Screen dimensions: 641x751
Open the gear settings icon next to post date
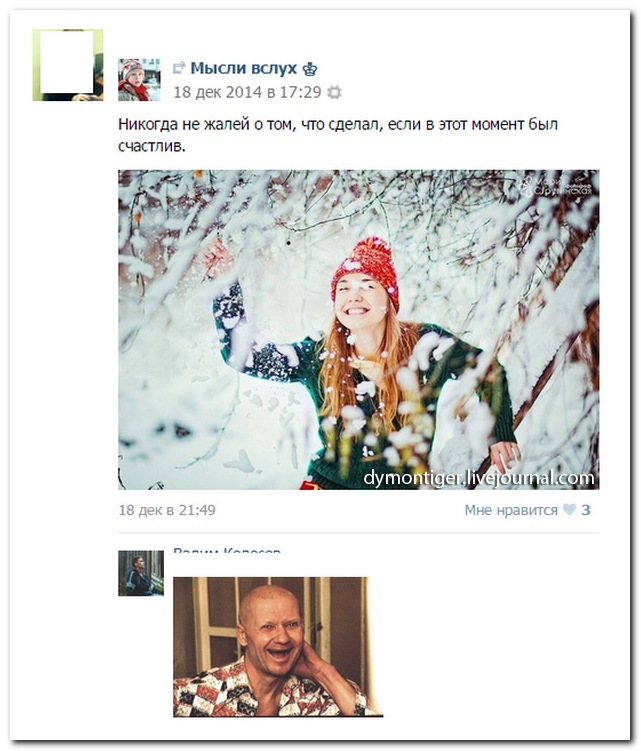coord(334,92)
